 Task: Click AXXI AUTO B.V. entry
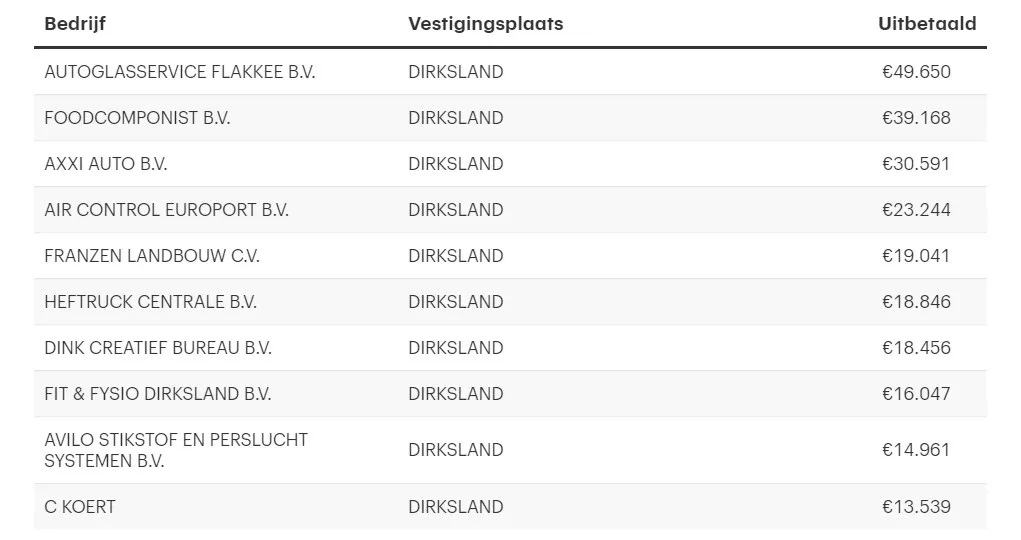[x=106, y=164]
